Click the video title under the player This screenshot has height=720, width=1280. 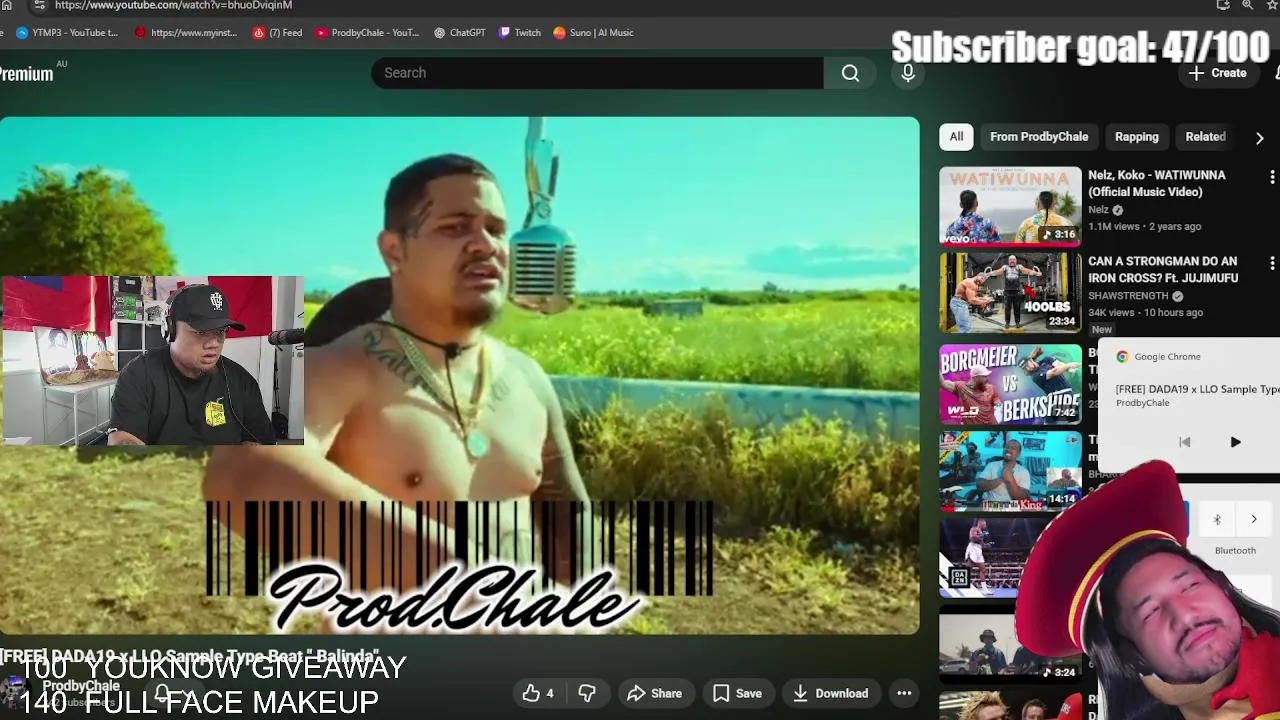[190, 655]
